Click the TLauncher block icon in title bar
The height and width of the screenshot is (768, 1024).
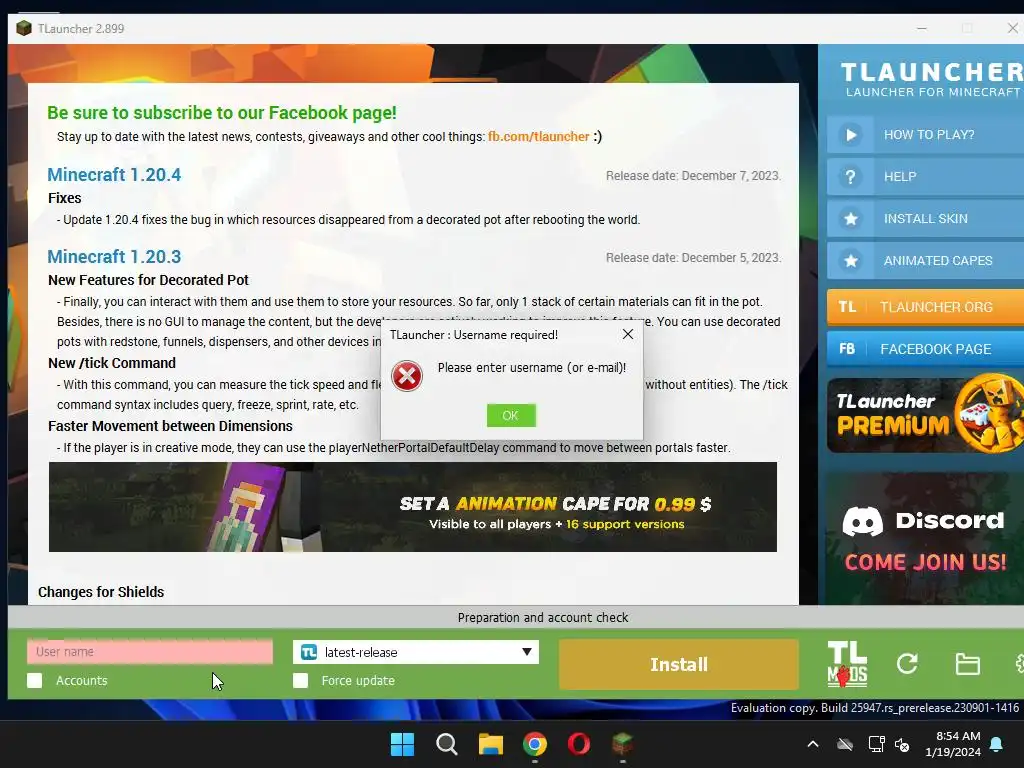[24, 28]
